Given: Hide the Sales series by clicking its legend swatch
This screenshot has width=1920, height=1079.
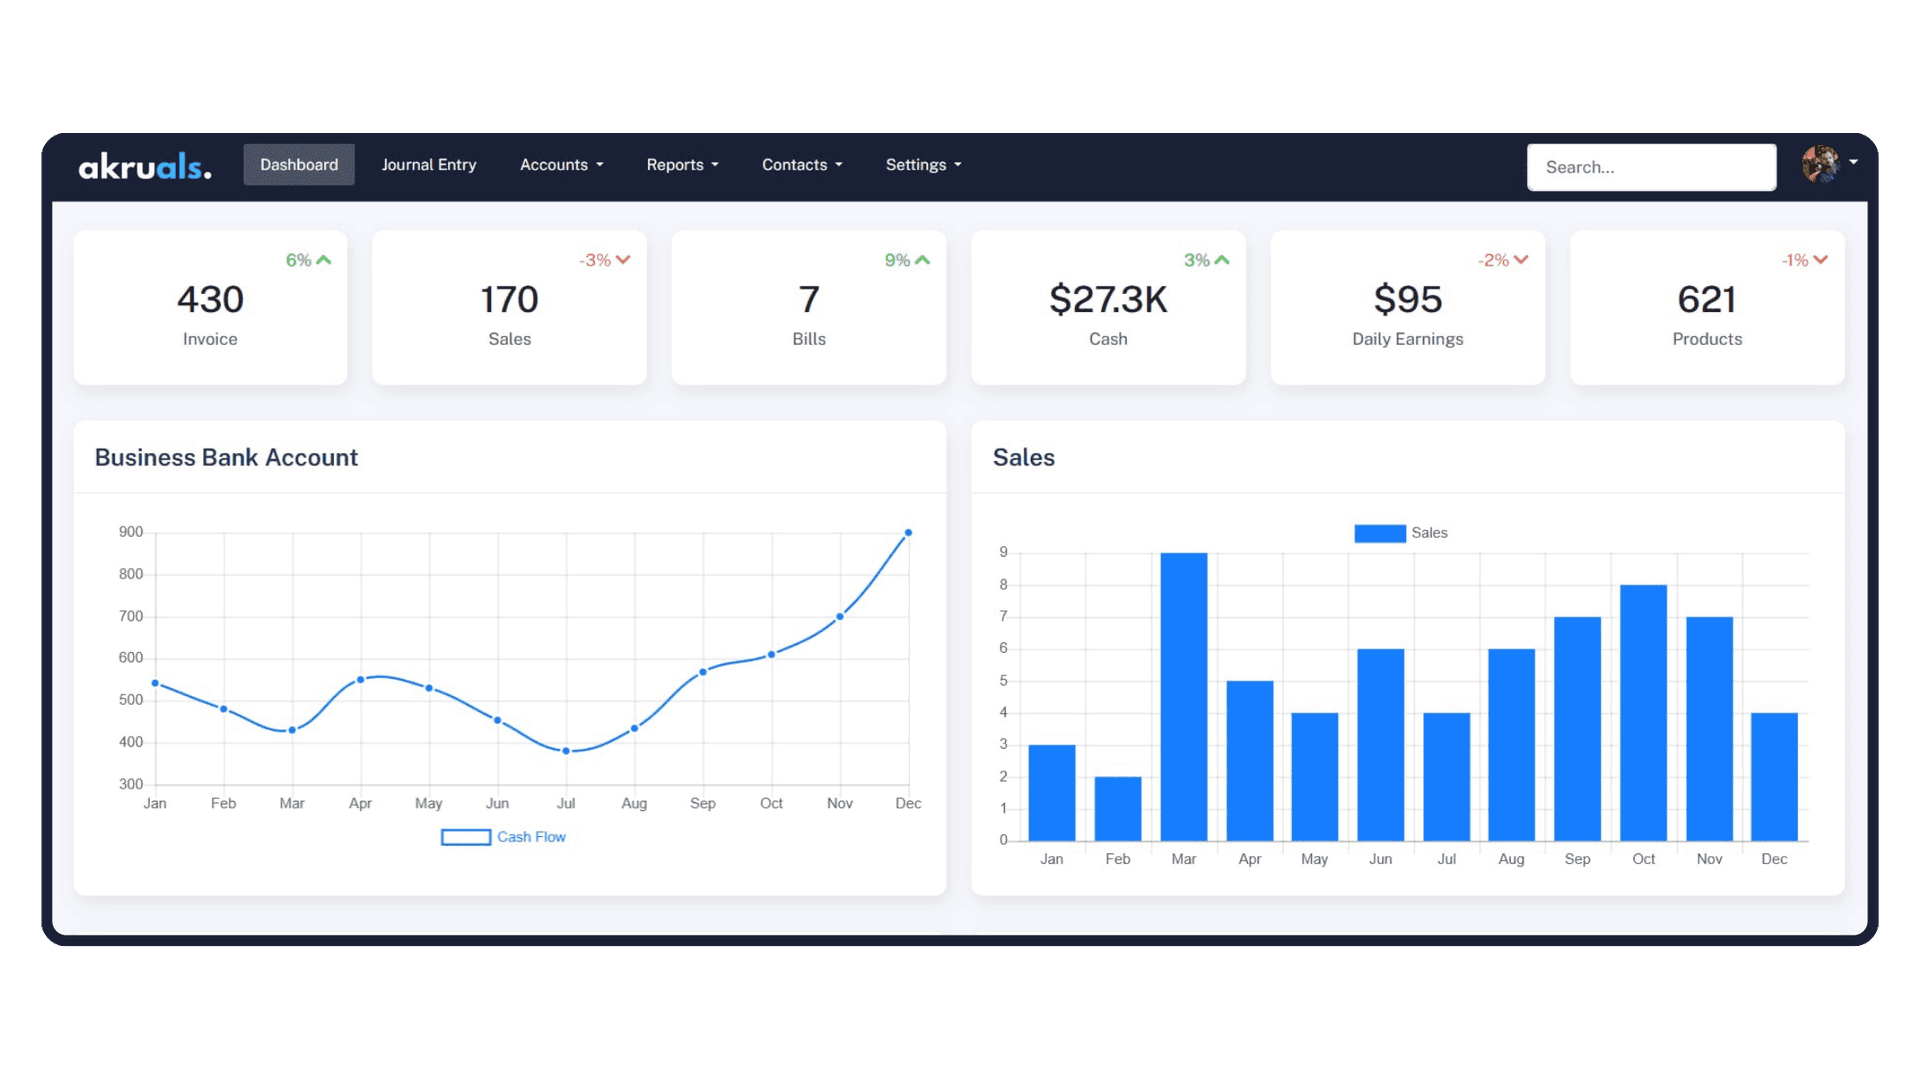Looking at the screenshot, I should (1380, 532).
